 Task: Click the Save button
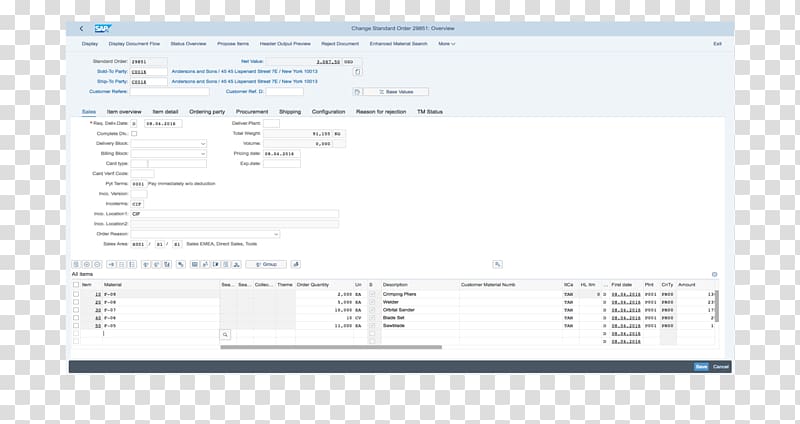pos(702,367)
